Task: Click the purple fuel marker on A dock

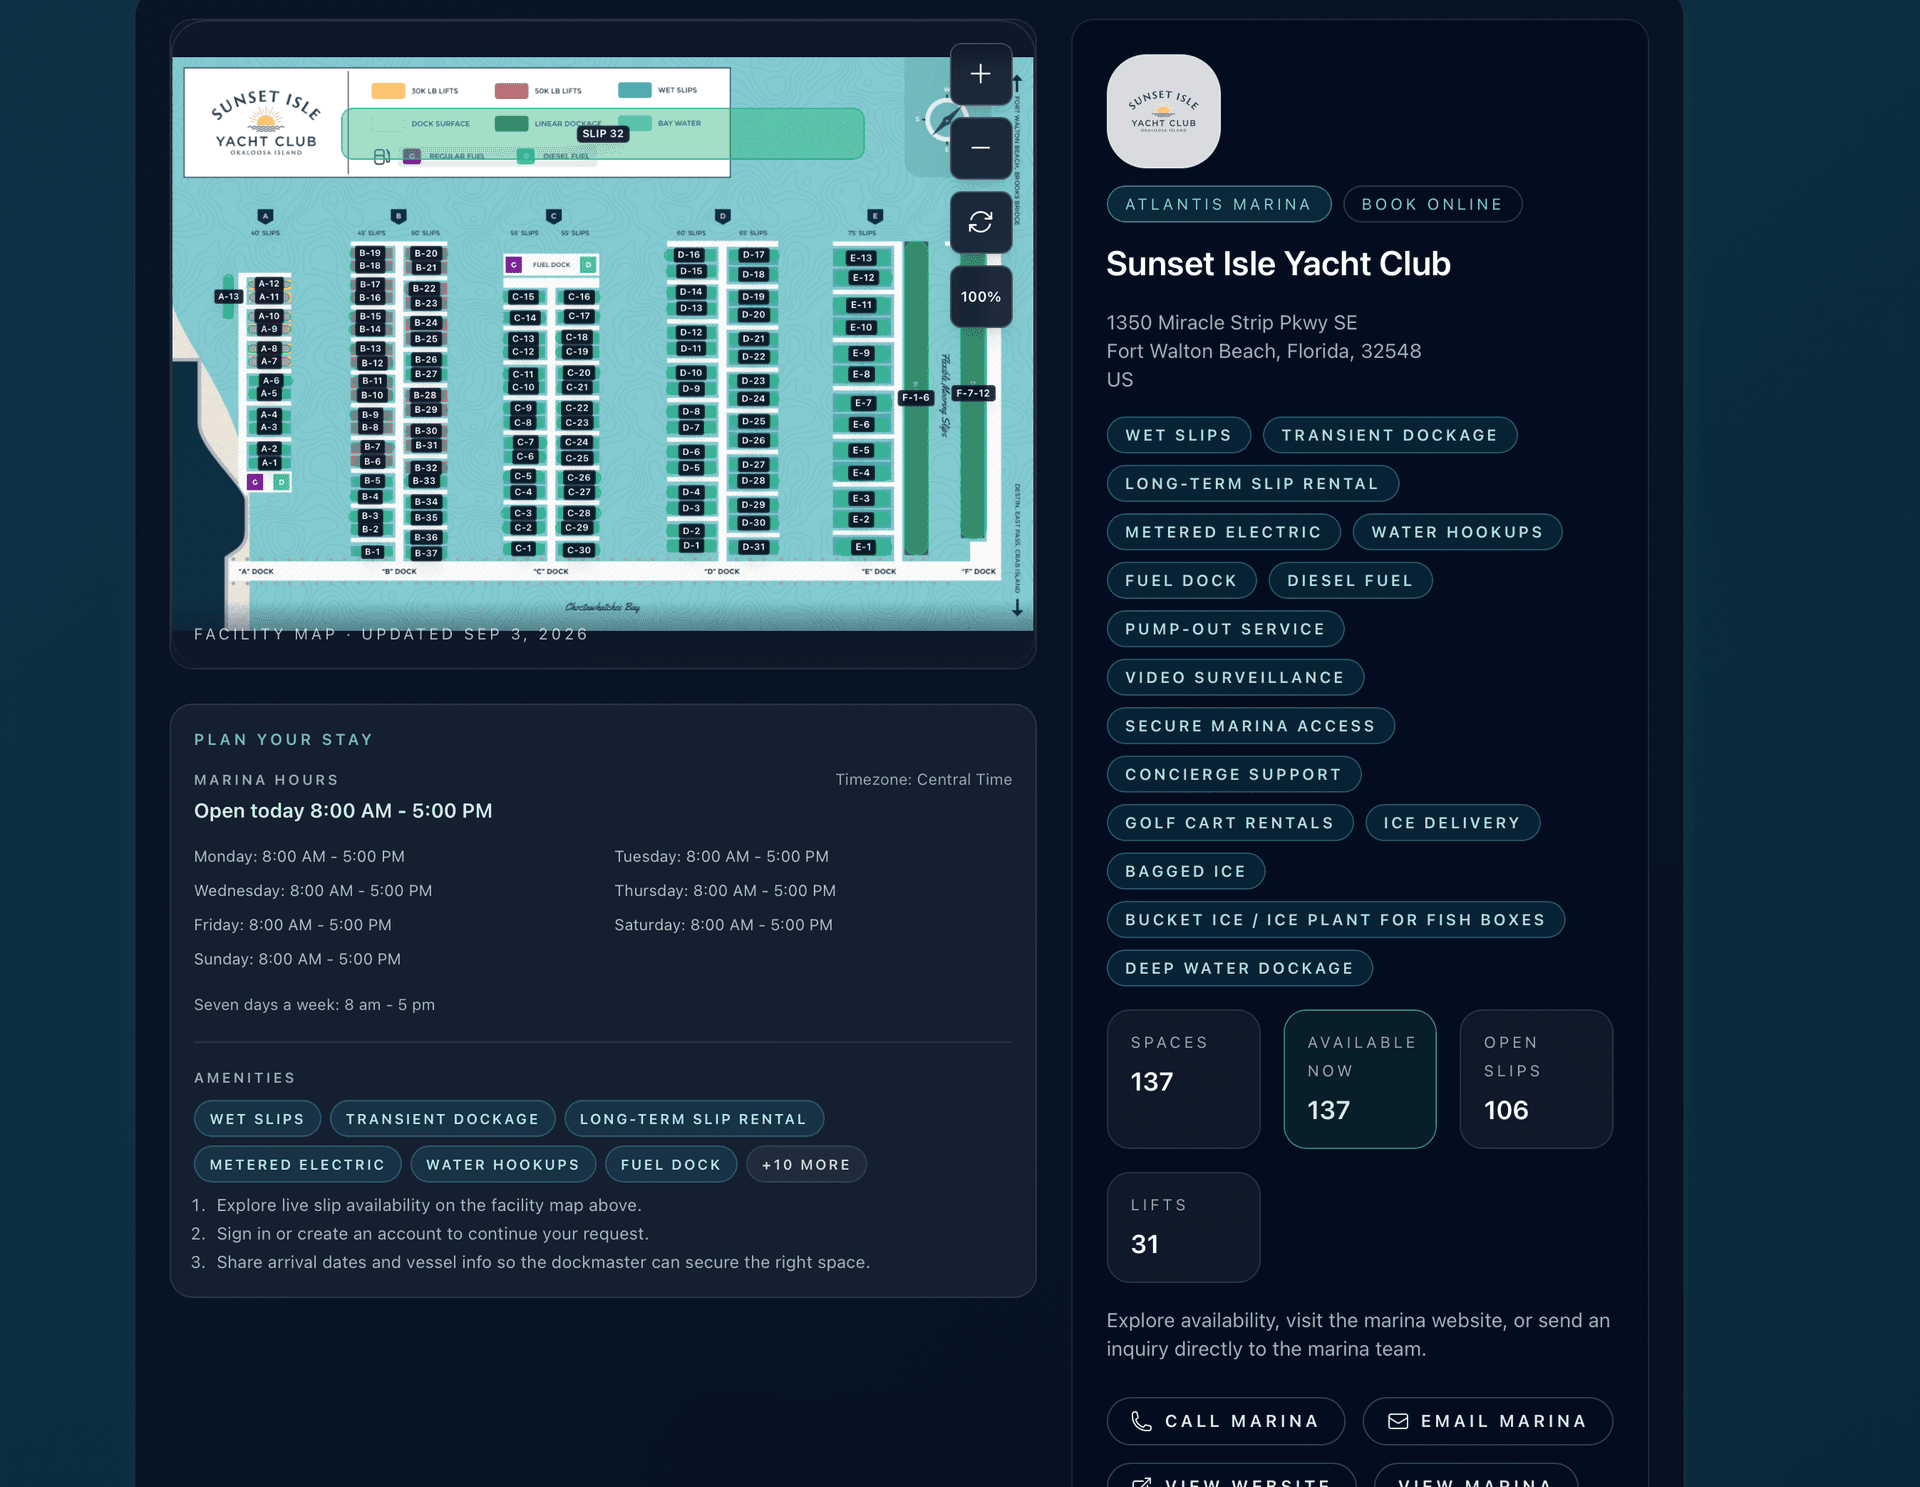Action: click(x=256, y=482)
